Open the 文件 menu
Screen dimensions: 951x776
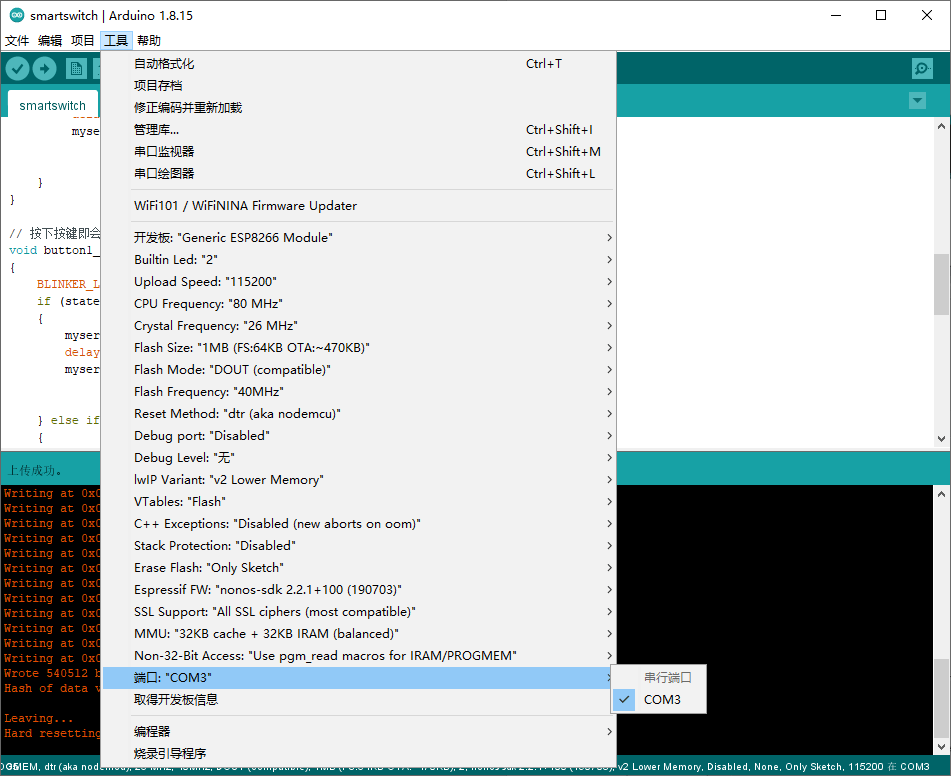click(17, 41)
